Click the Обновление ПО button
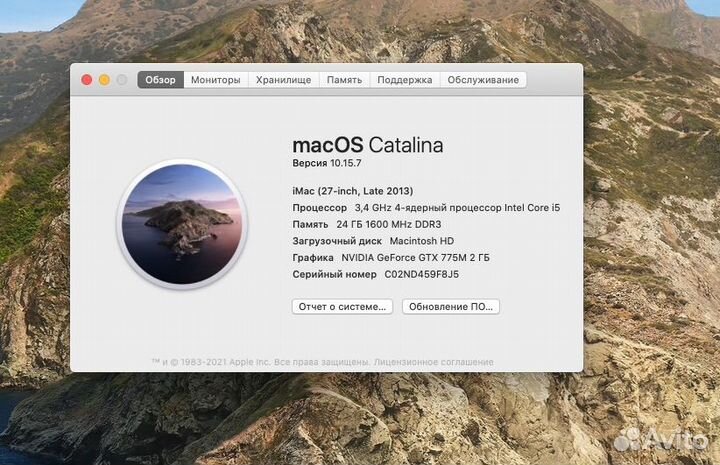The height and width of the screenshot is (465, 720). [450, 307]
